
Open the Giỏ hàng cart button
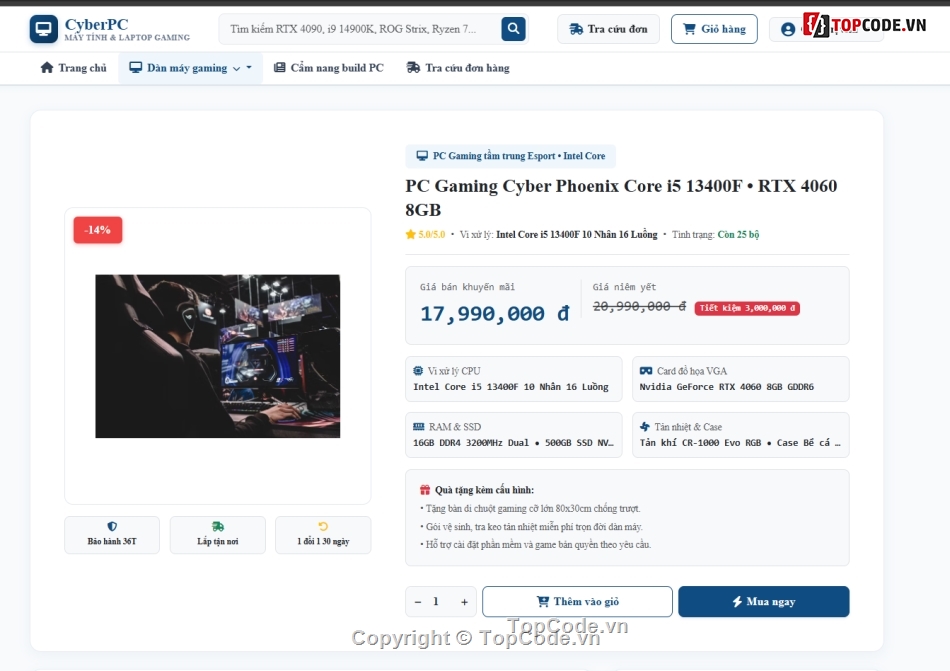point(714,29)
